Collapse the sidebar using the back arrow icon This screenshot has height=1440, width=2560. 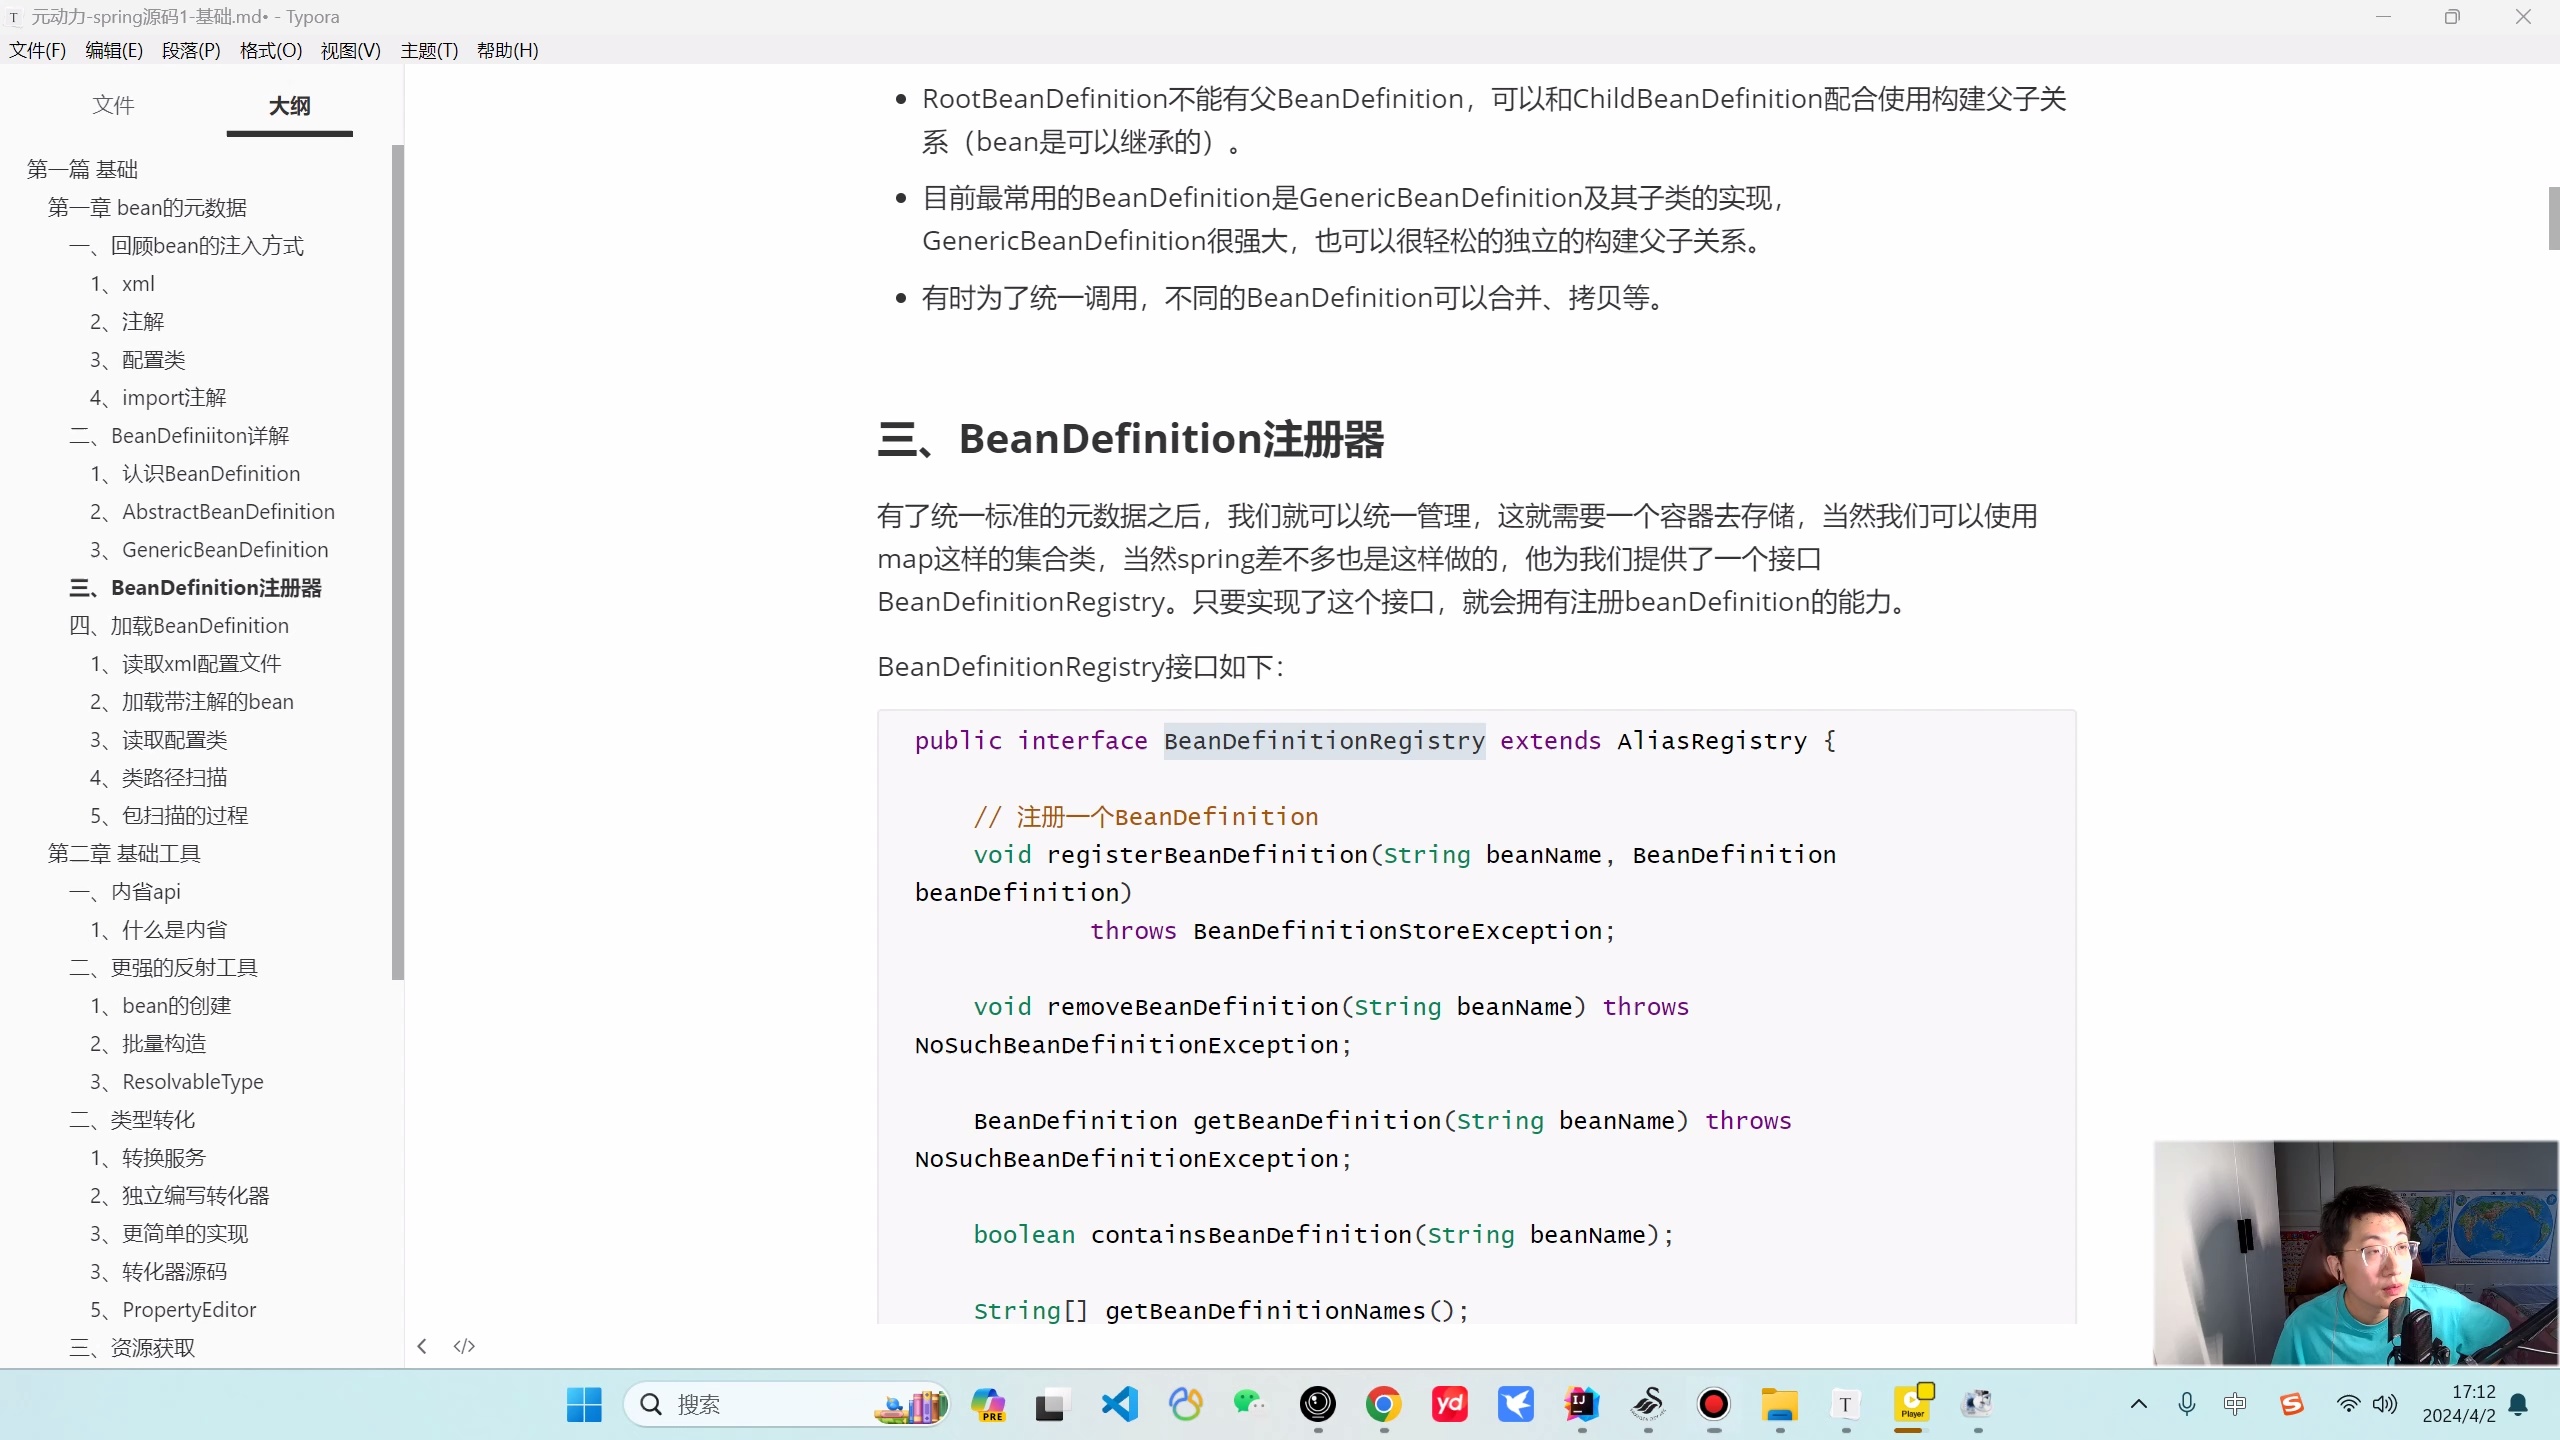[422, 1346]
